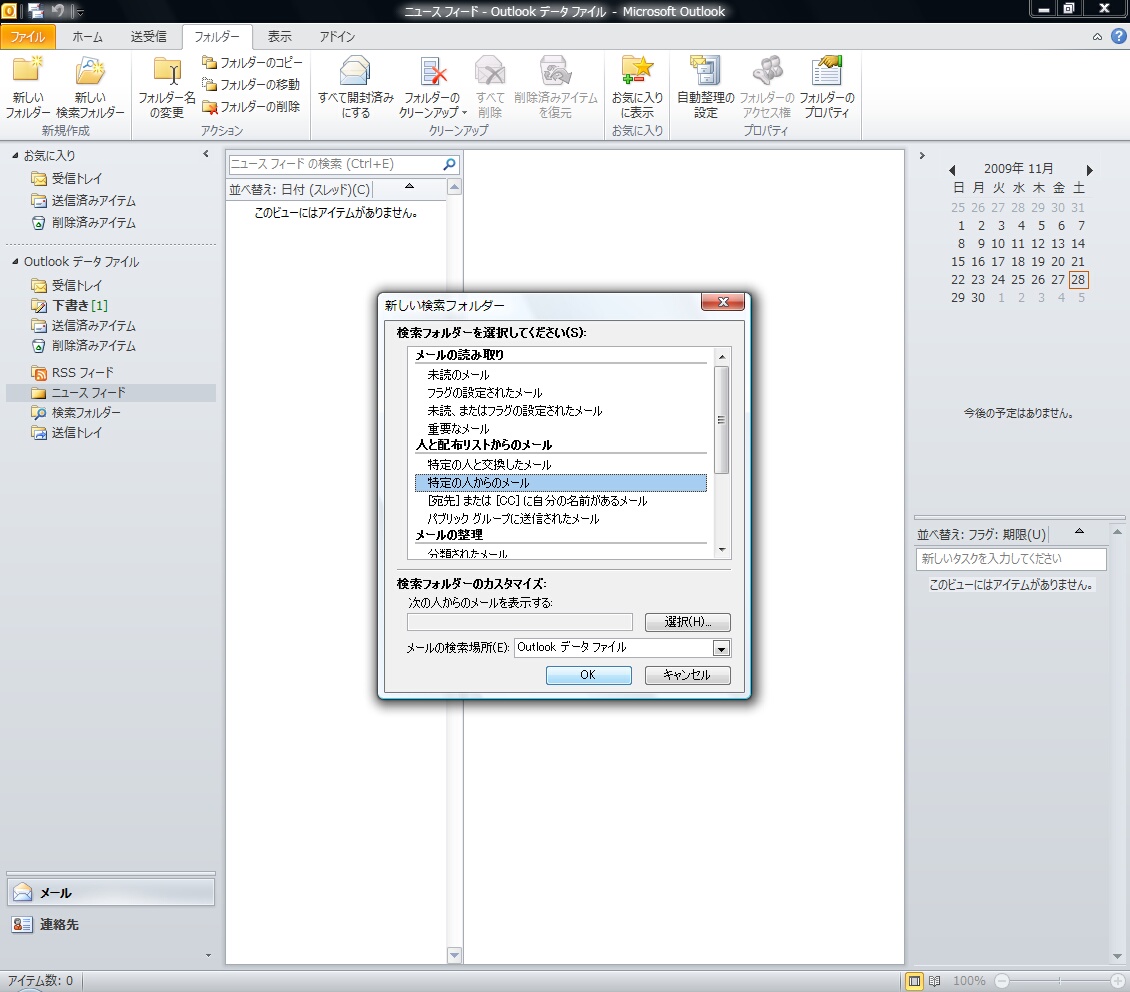Select November 28 in the calendar
Image resolution: width=1130 pixels, height=992 pixels.
pyautogui.click(x=1078, y=280)
